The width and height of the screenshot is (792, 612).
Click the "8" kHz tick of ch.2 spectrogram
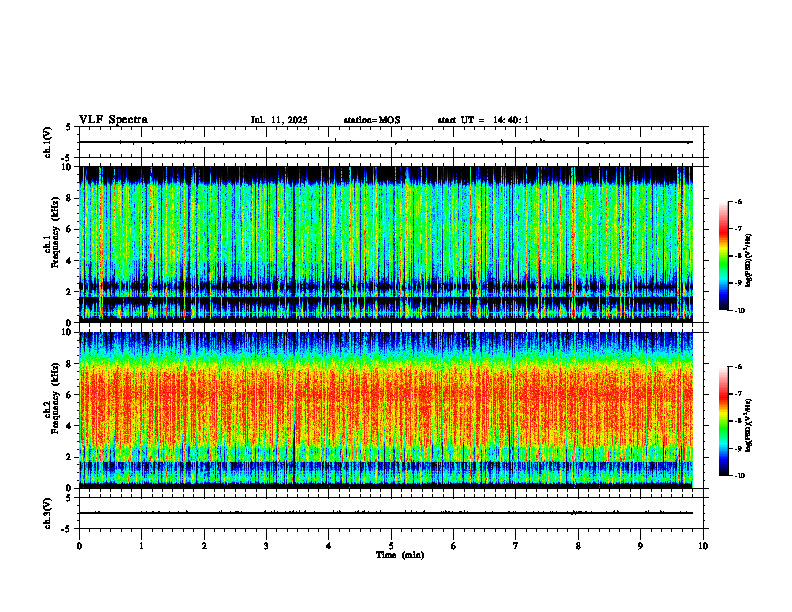(x=70, y=364)
